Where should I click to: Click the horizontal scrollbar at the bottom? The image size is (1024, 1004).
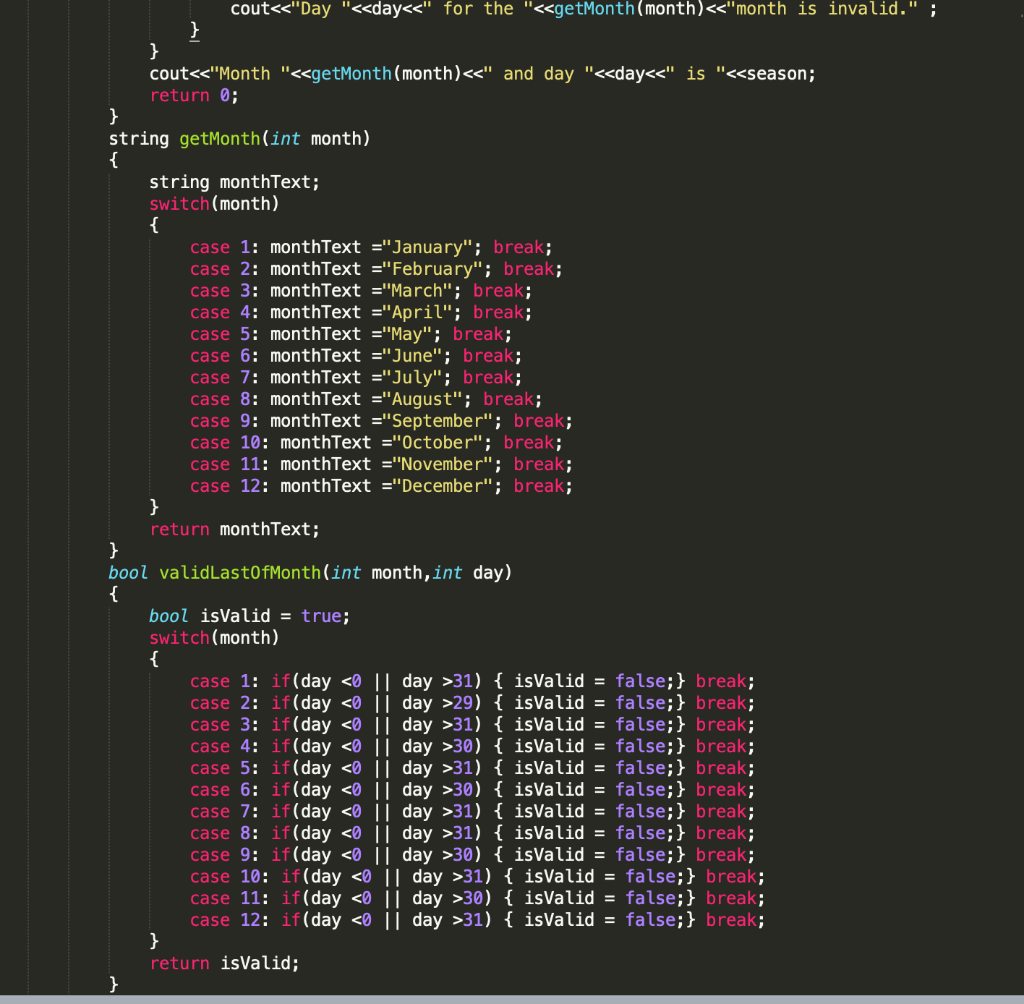tap(512, 999)
